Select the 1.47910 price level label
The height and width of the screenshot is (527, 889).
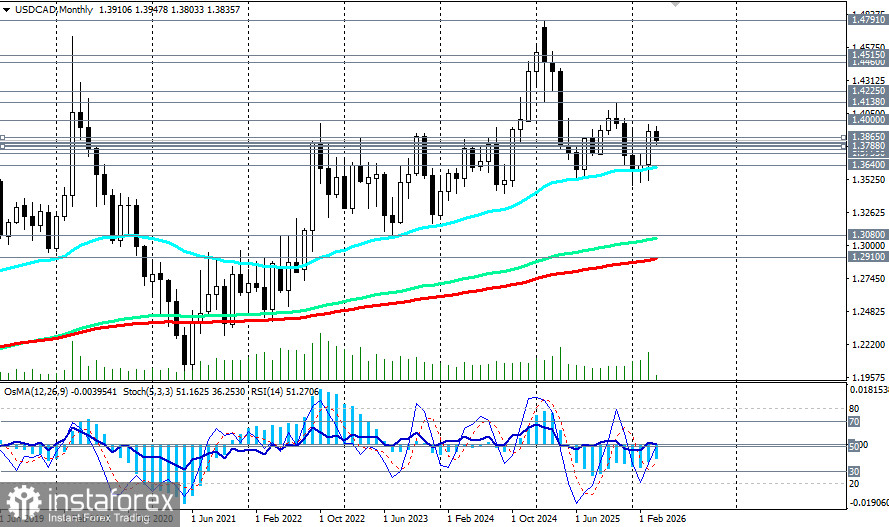(866, 20)
